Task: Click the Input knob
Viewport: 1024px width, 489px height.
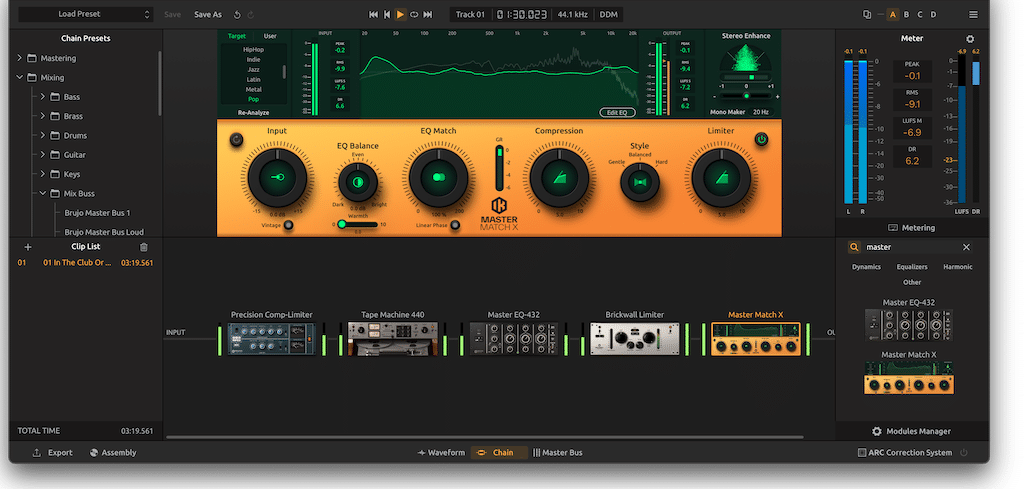Action: click(276, 177)
